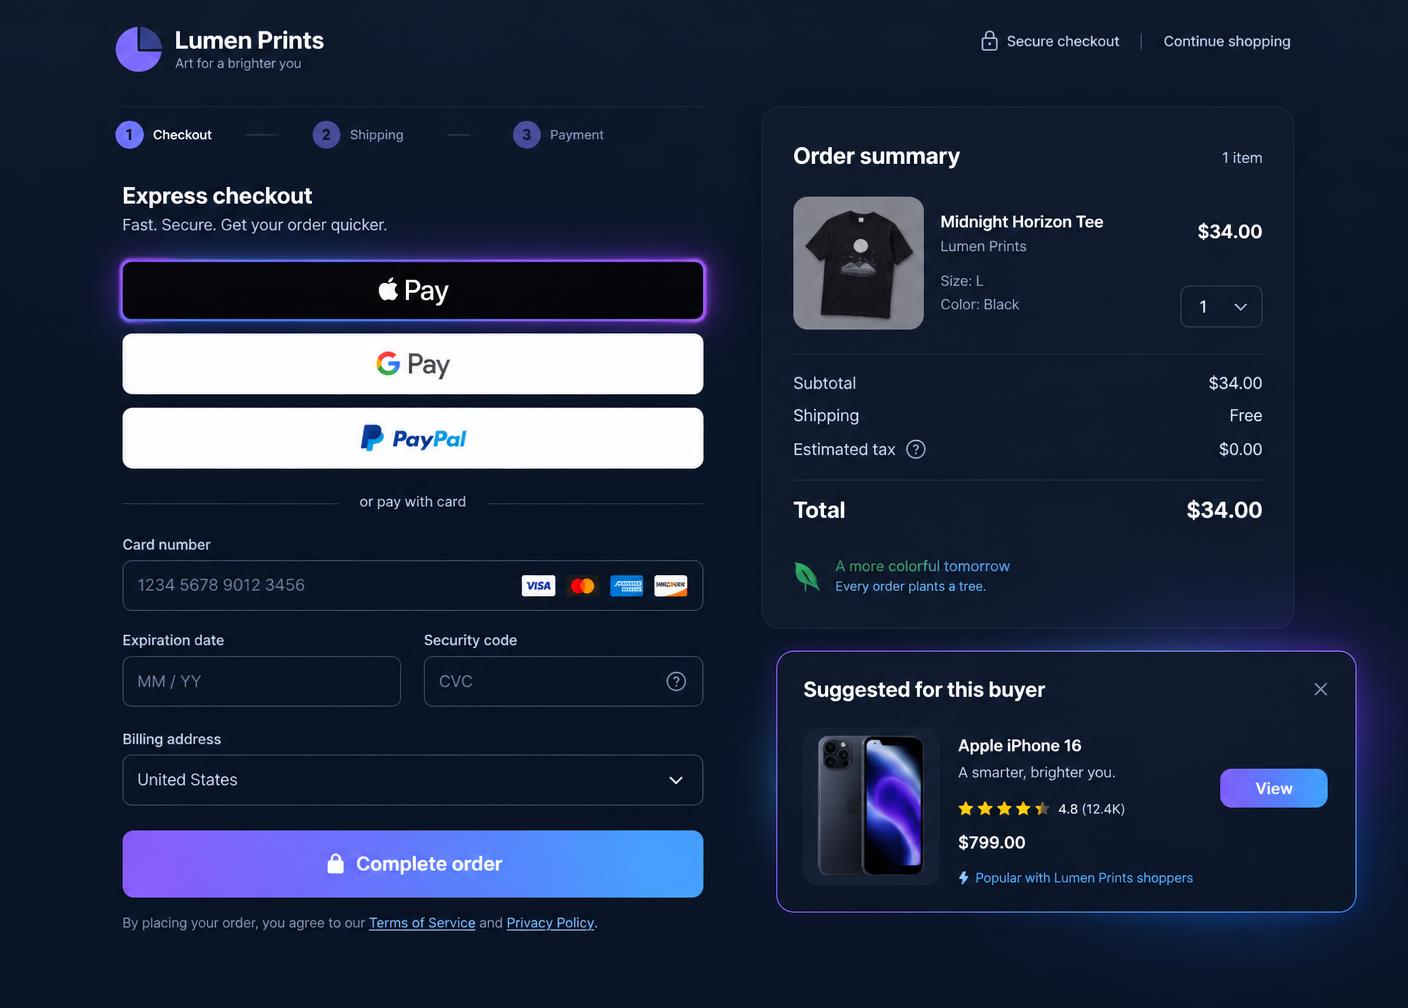Click the 'Popular with Lumen Prints shoppers' text

(x=1084, y=878)
